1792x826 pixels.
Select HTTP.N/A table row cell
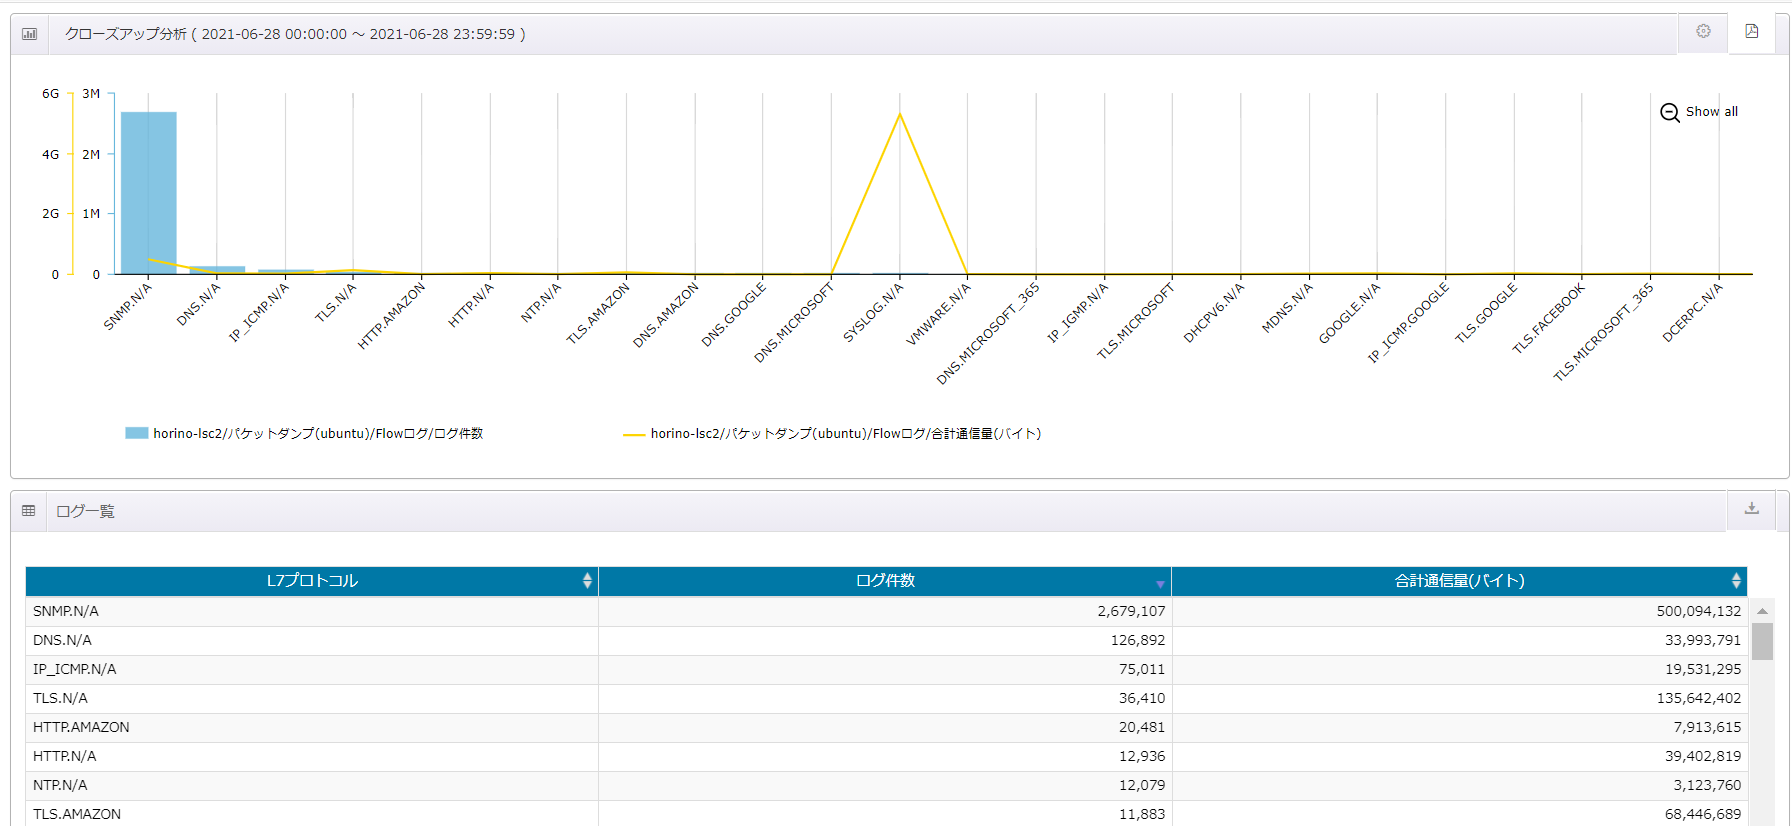[312, 756]
